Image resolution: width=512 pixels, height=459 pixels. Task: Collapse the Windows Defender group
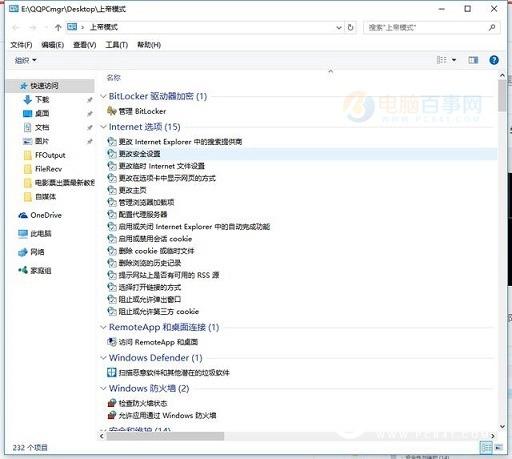click(103, 358)
